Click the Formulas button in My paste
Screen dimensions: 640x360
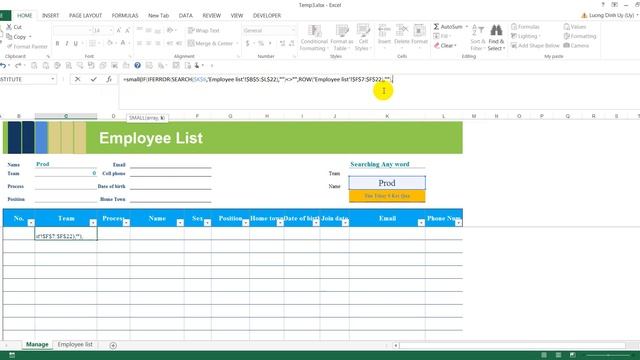coord(525,27)
